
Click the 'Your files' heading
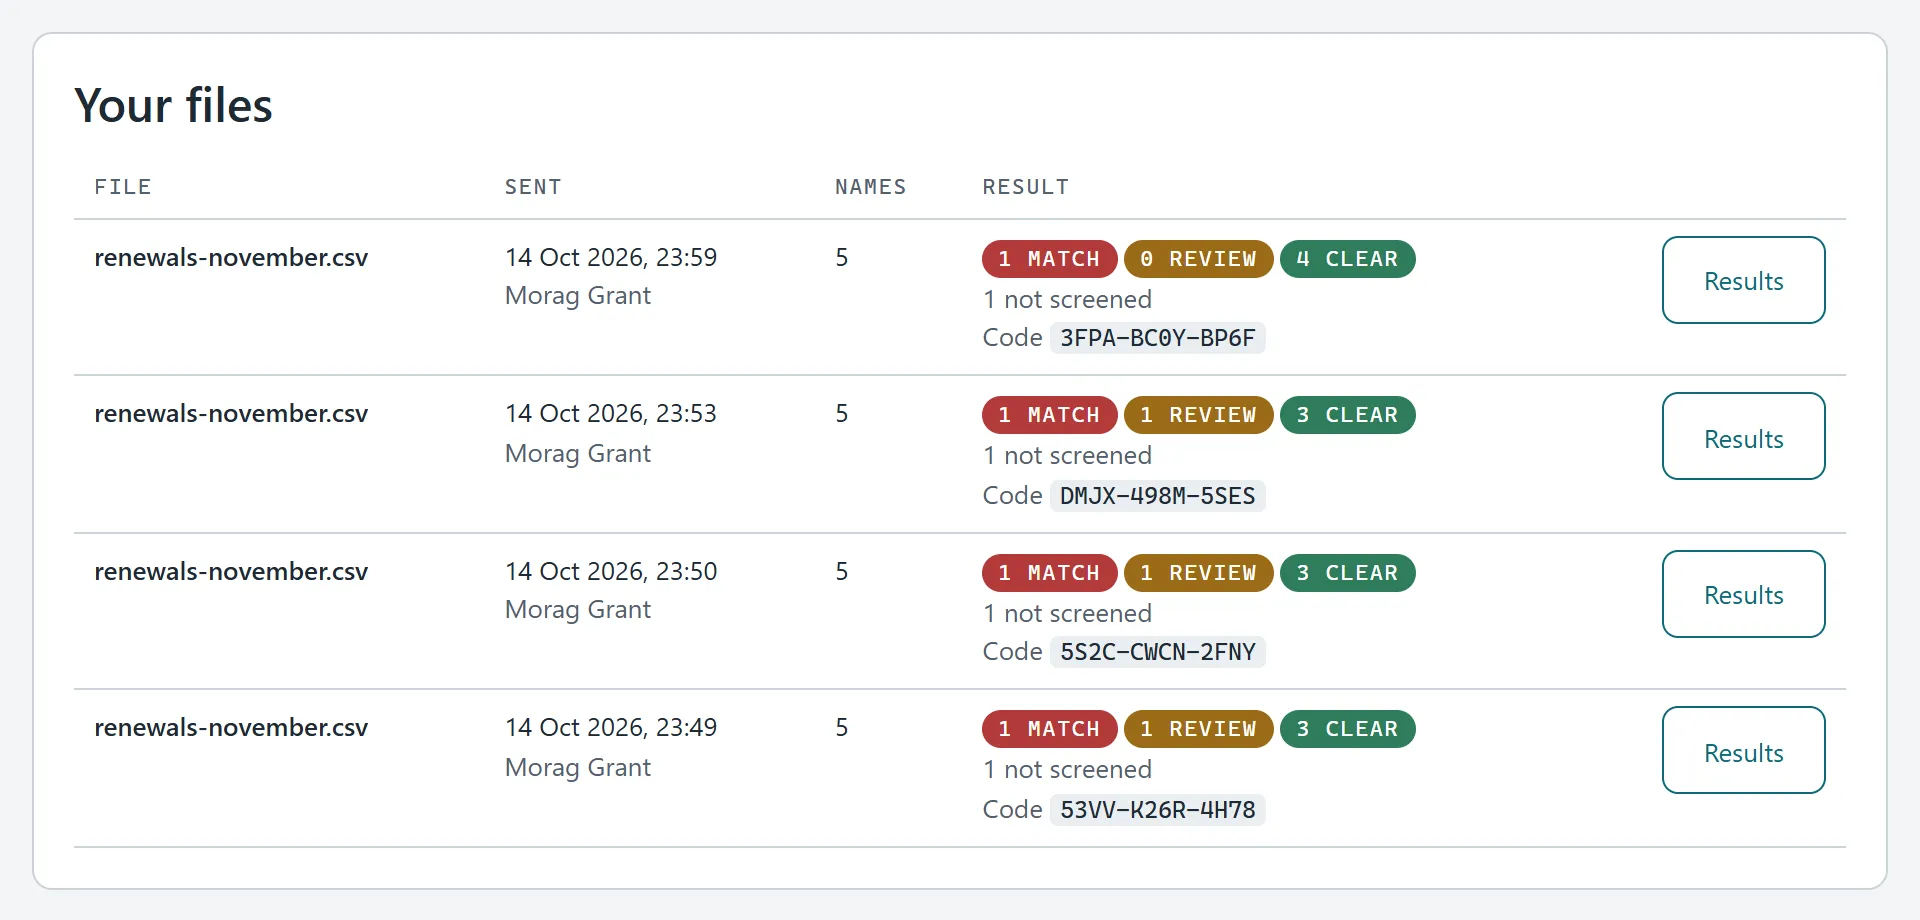click(x=173, y=105)
